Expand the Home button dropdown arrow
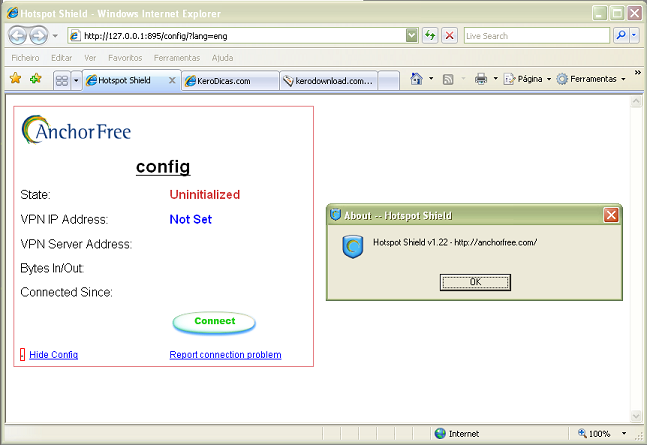The image size is (647, 445). [431, 78]
